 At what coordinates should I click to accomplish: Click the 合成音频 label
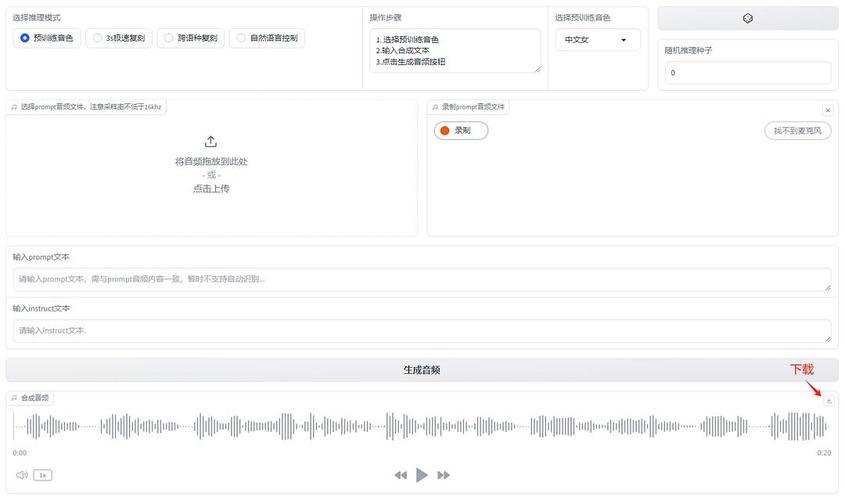click(x=30, y=398)
